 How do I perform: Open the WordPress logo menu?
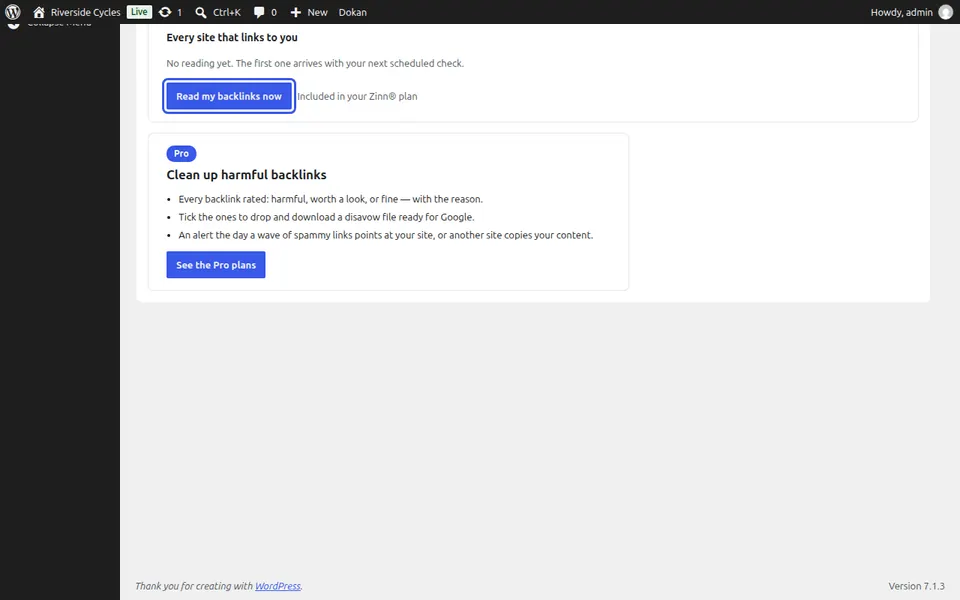[13, 12]
